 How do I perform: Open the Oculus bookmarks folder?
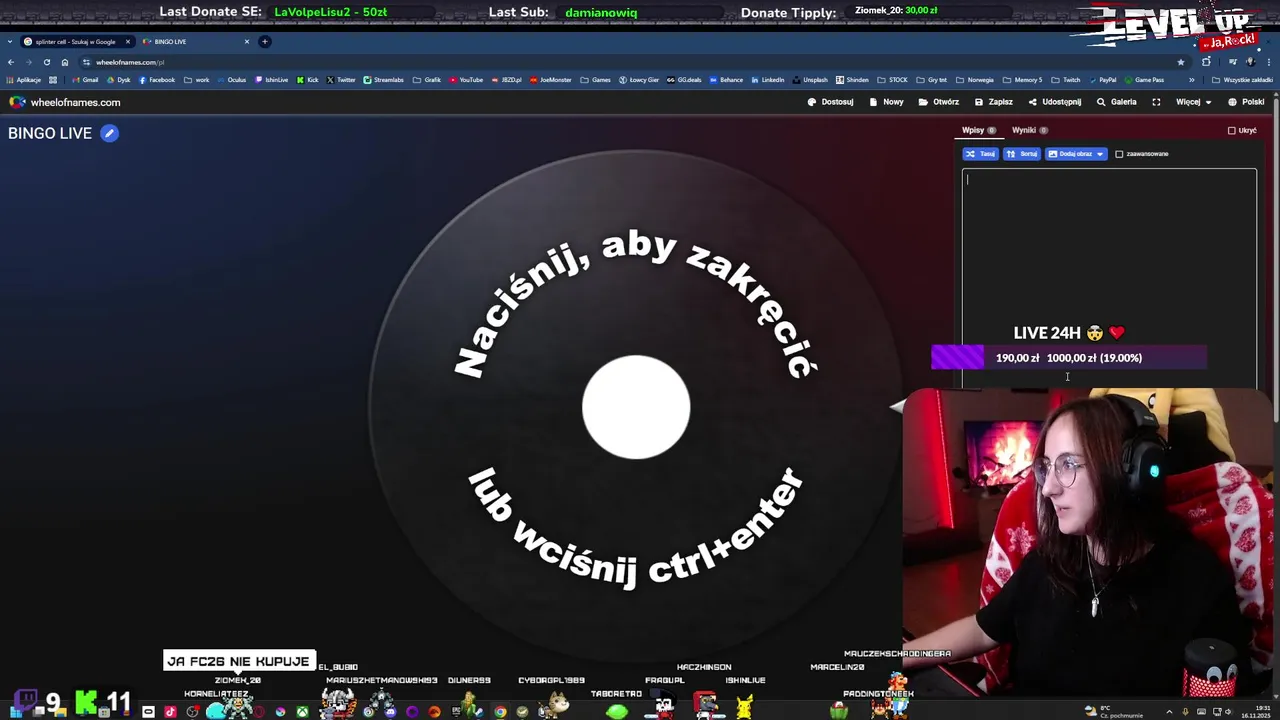(231, 80)
